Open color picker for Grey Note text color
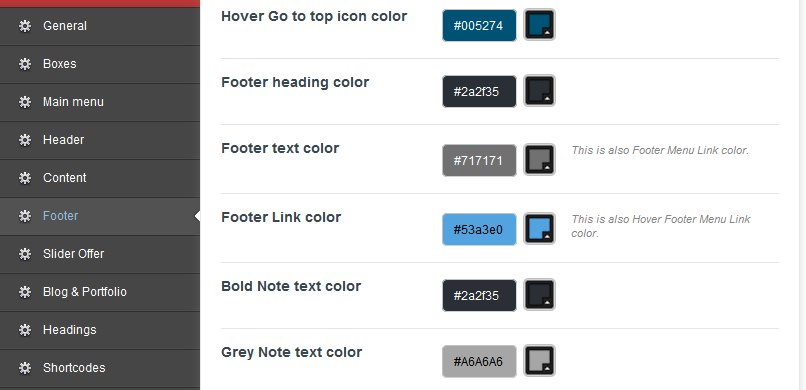 tap(539, 361)
